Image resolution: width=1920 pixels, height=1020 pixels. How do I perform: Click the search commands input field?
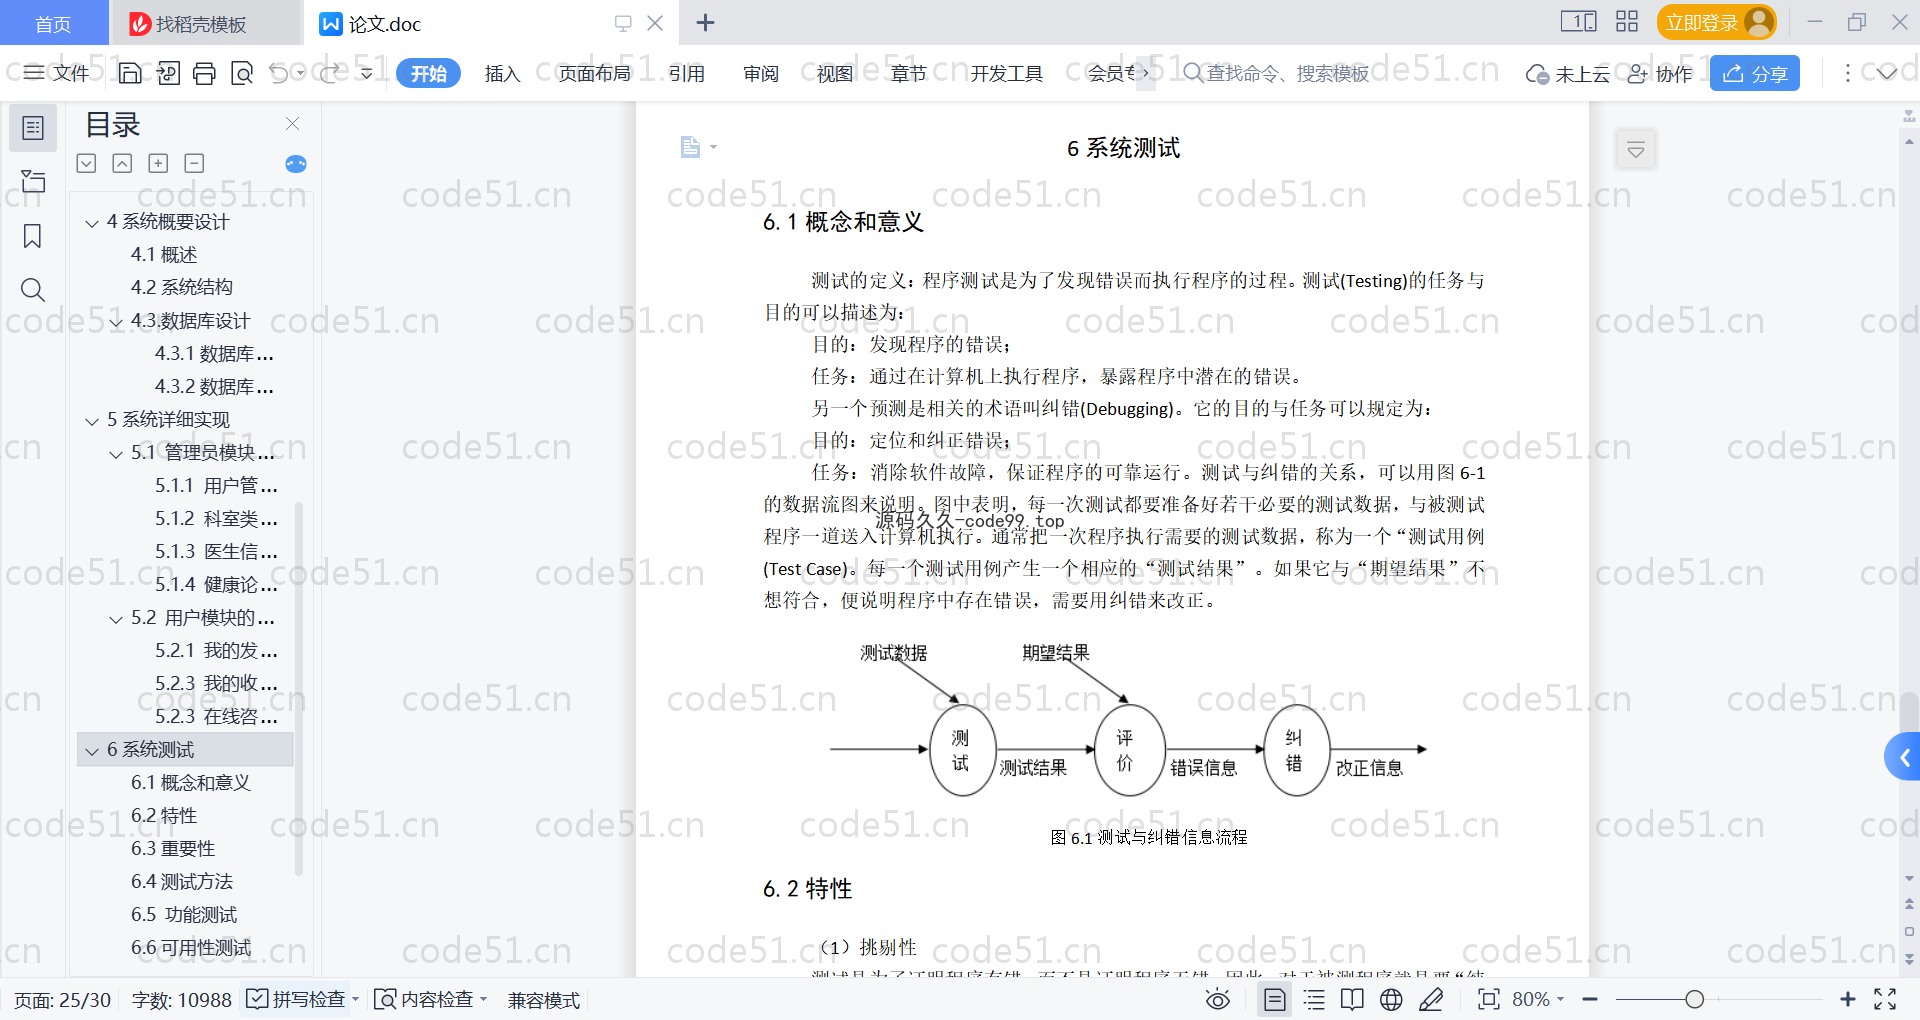pos(1276,73)
